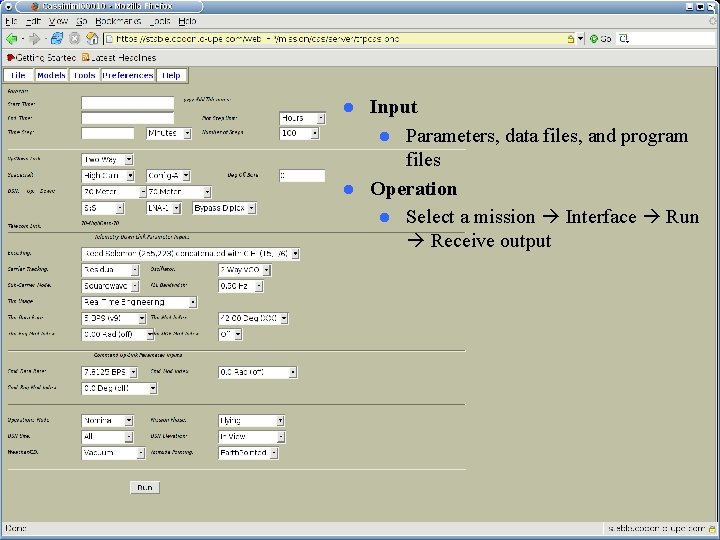The image size is (720, 540).
Task: Open Latest Headlines live bookmark
Action: [119, 57]
